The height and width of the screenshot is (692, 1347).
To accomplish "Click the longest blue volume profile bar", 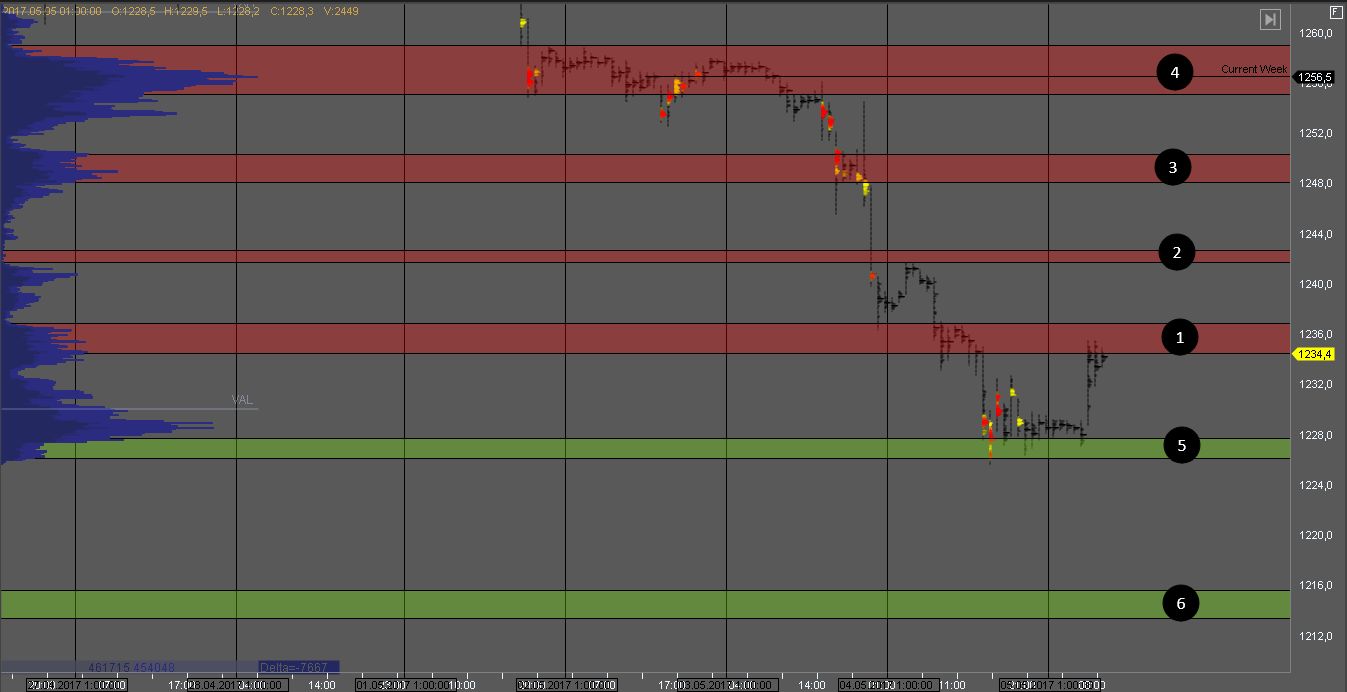I will coord(150,77).
